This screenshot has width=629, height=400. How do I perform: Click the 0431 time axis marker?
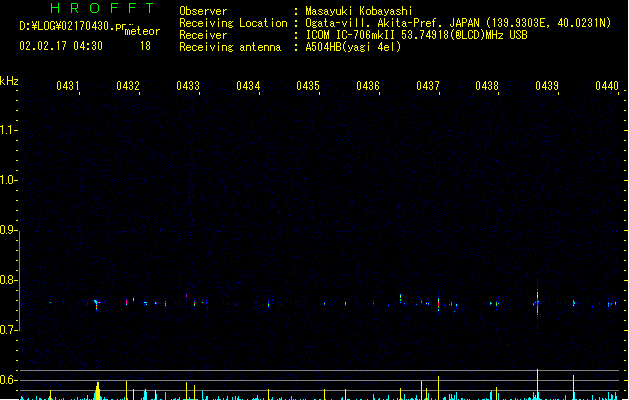coord(68,86)
